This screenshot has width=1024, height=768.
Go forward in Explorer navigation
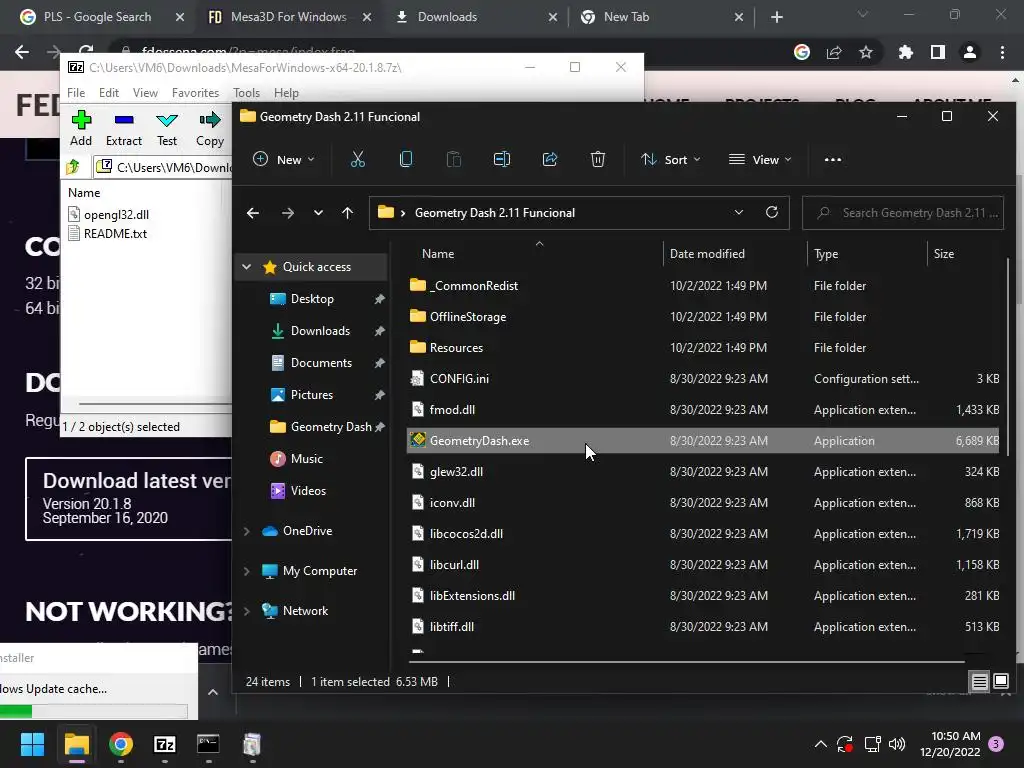287,213
